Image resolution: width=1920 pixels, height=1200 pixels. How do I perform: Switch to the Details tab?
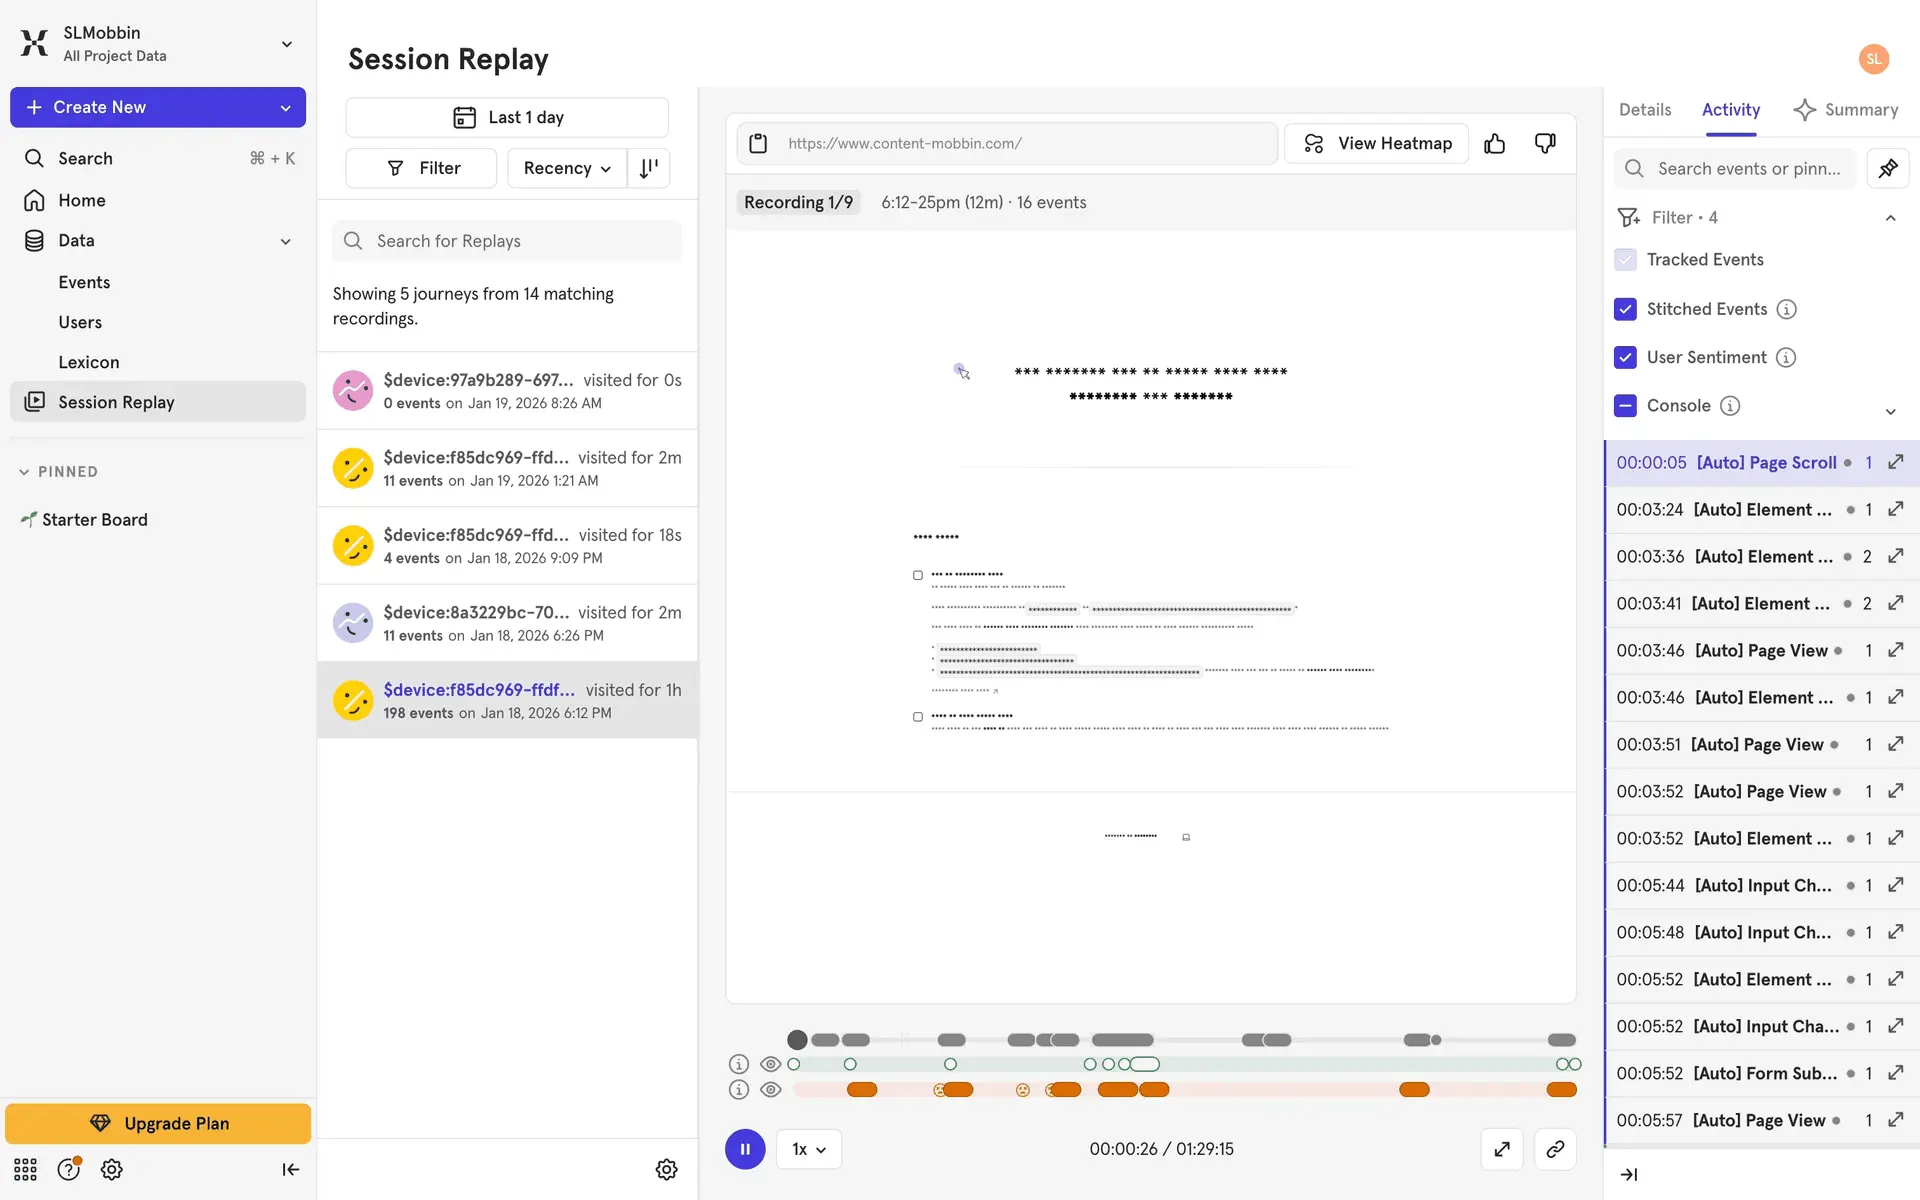1644,110
